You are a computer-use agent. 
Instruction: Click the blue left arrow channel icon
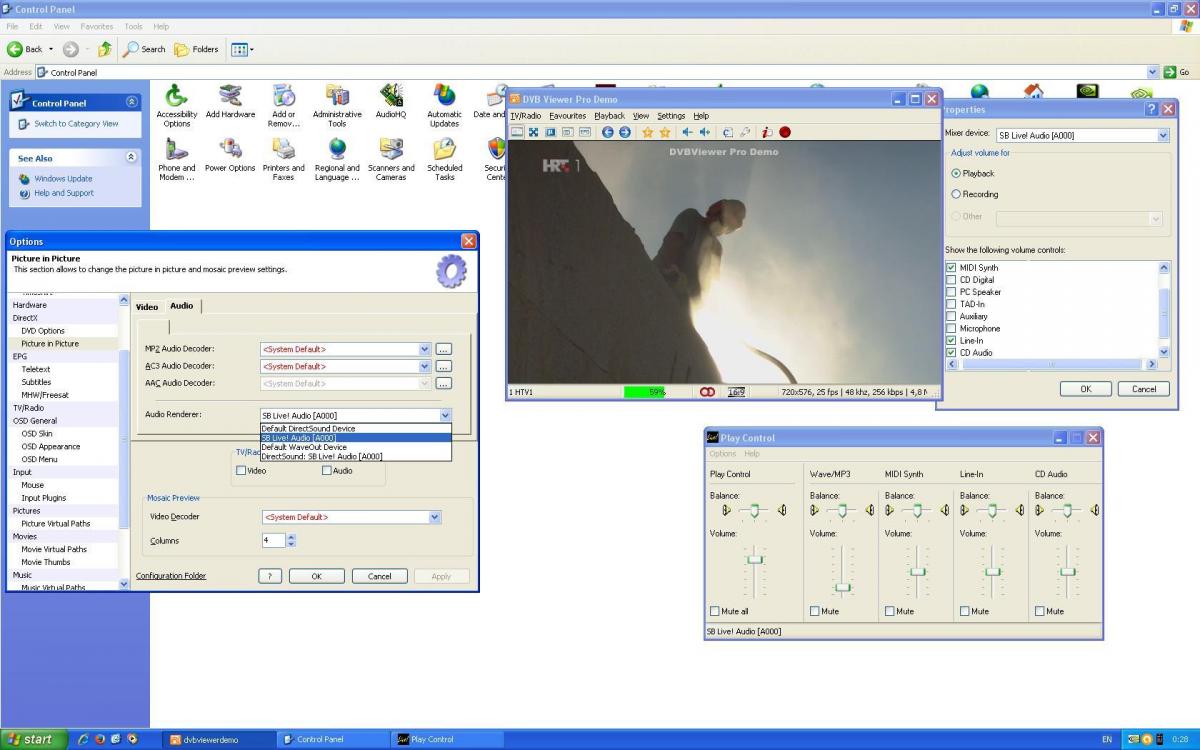pyautogui.click(x=608, y=132)
